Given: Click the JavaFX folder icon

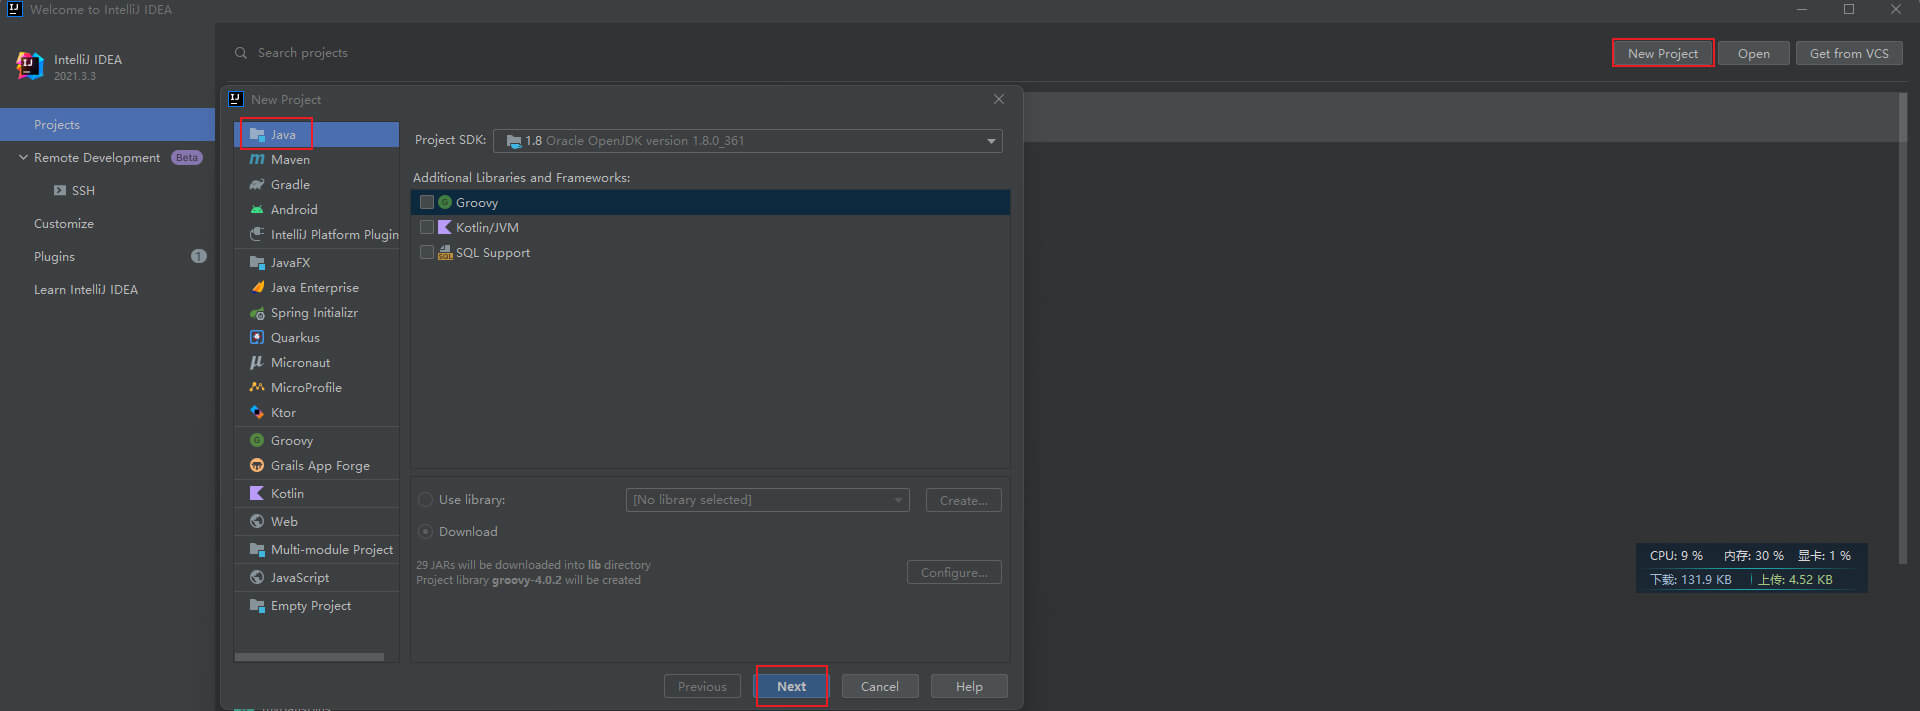Looking at the screenshot, I should (x=257, y=263).
